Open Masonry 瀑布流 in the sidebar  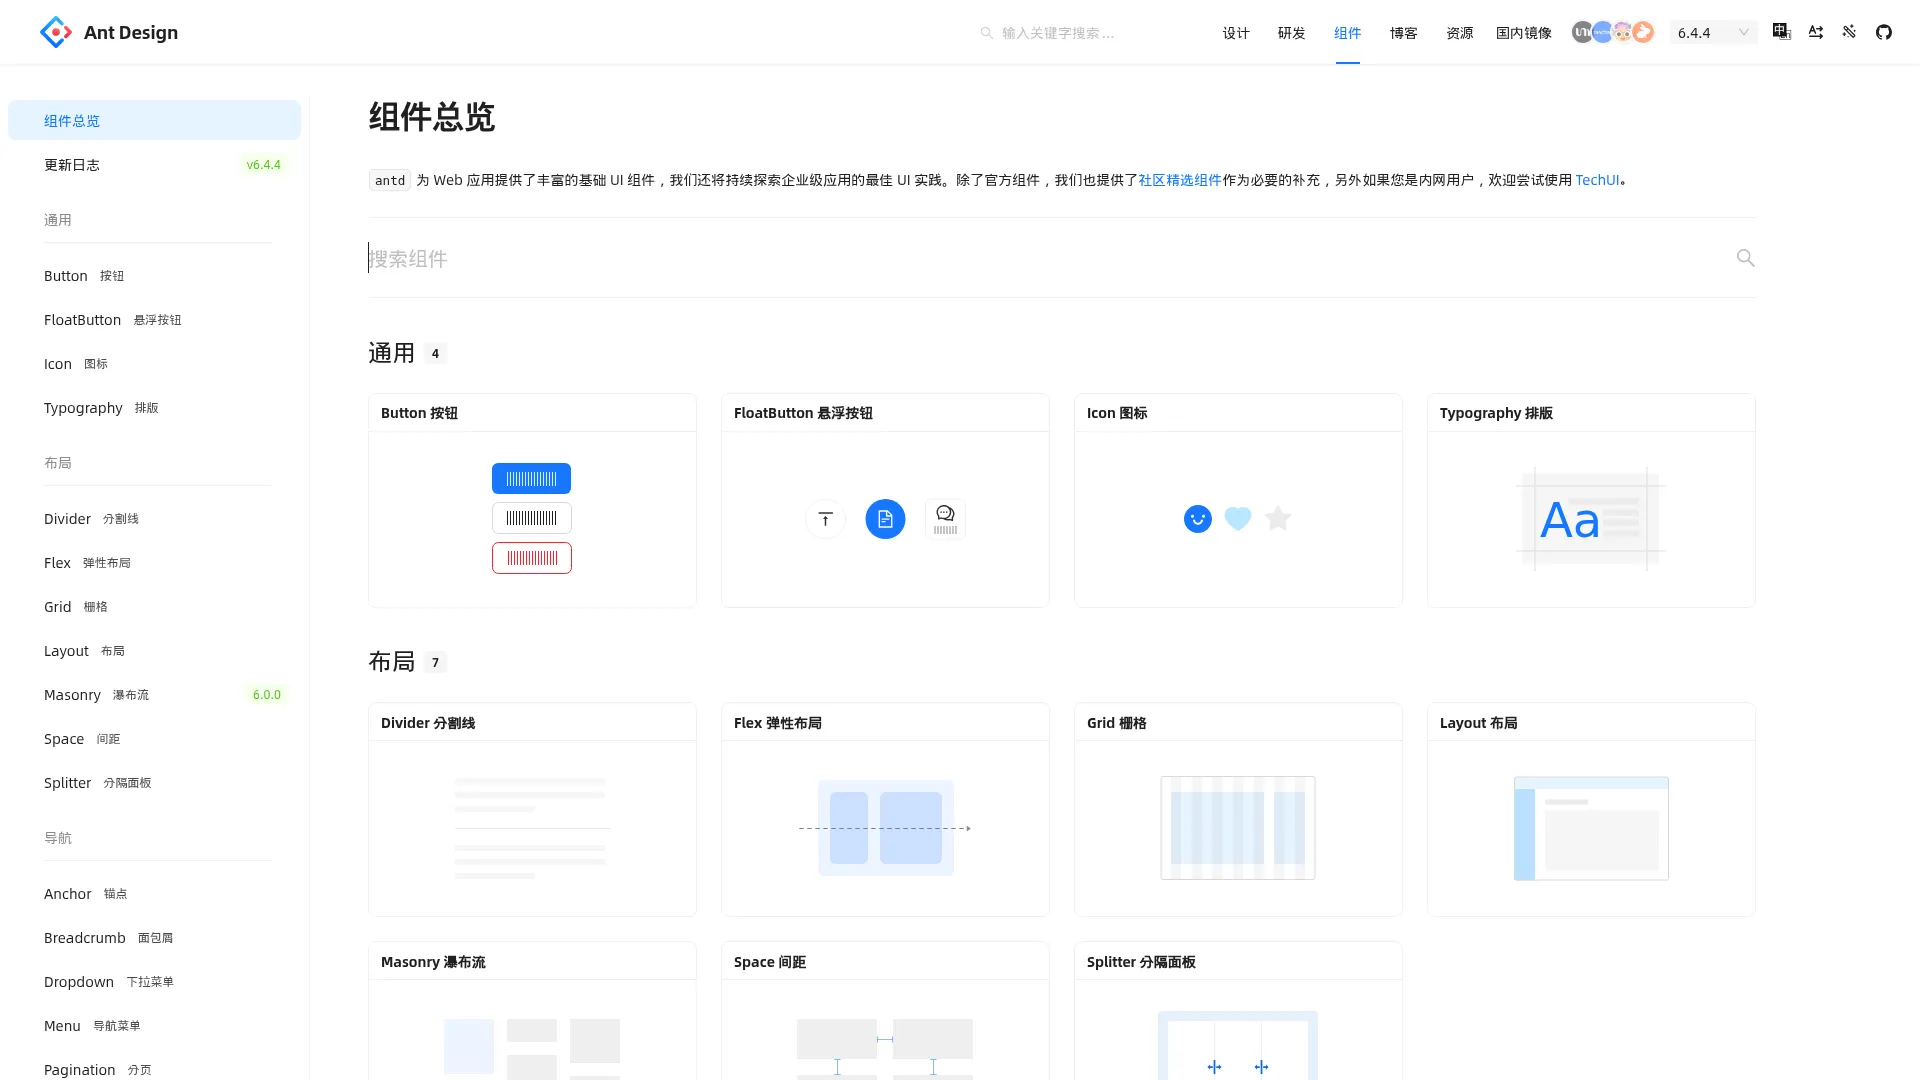pyautogui.click(x=154, y=694)
